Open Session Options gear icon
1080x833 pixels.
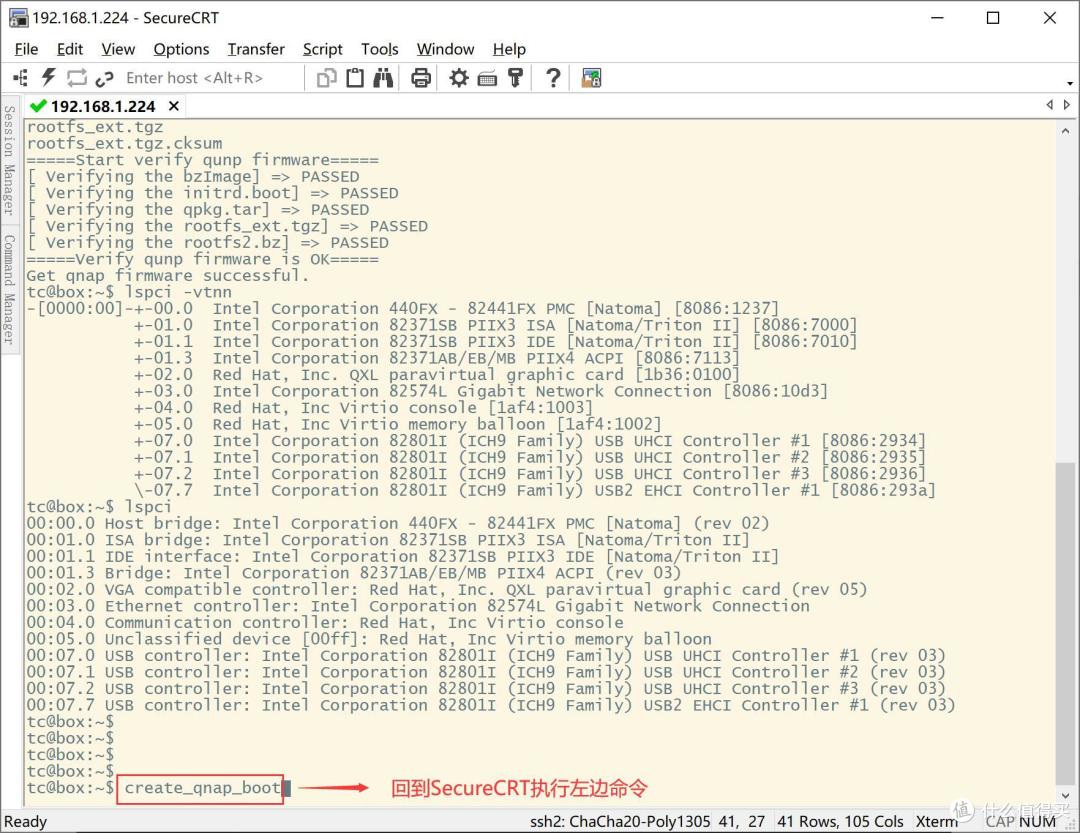click(459, 78)
